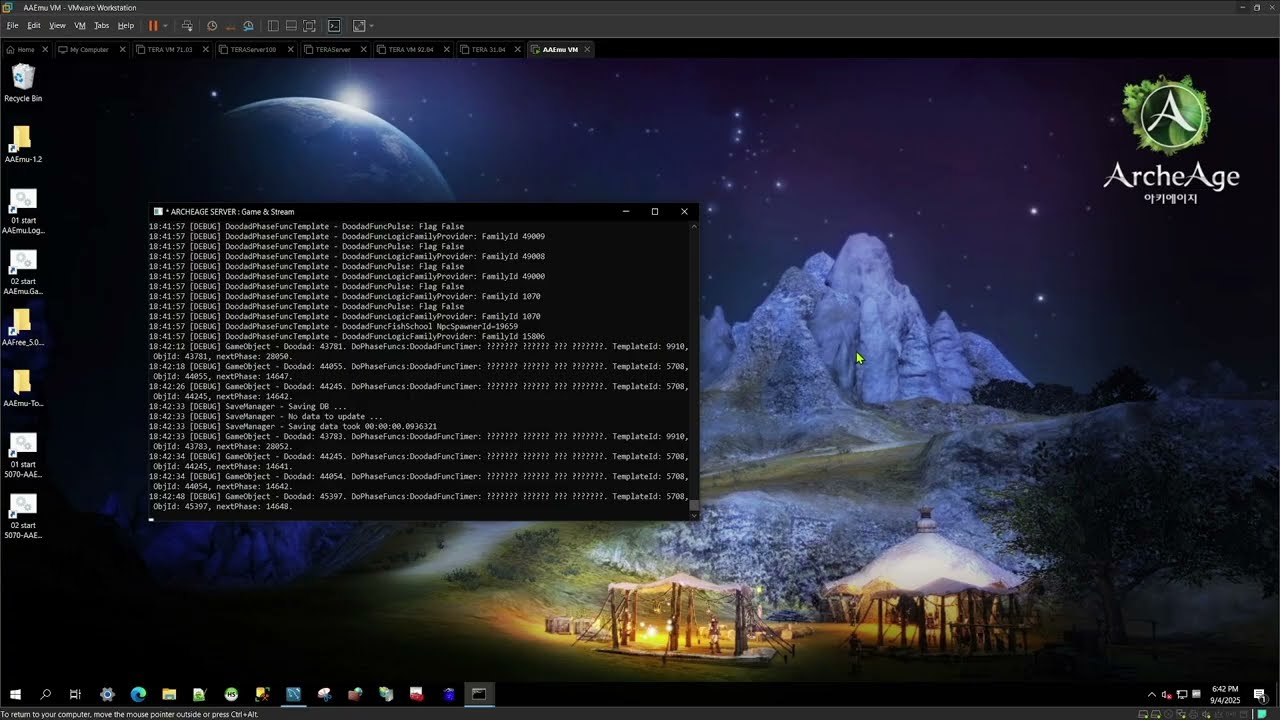Screen dimensions: 1280x720
Task: Take a snapshot of this VM
Action: [211, 25]
